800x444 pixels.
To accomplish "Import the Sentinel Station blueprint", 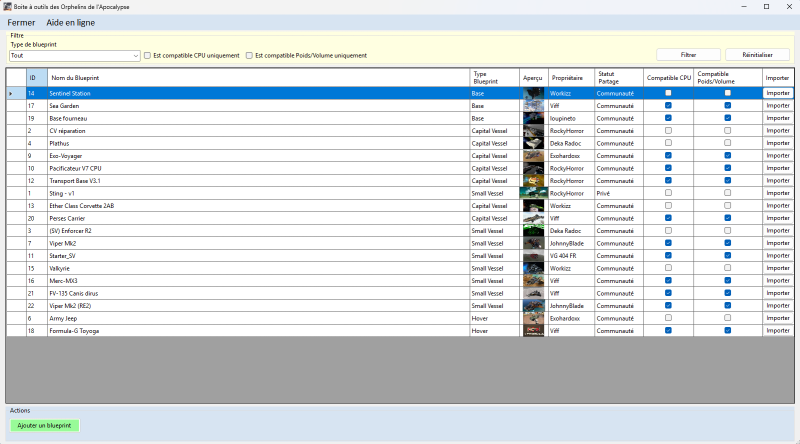I will point(778,93).
